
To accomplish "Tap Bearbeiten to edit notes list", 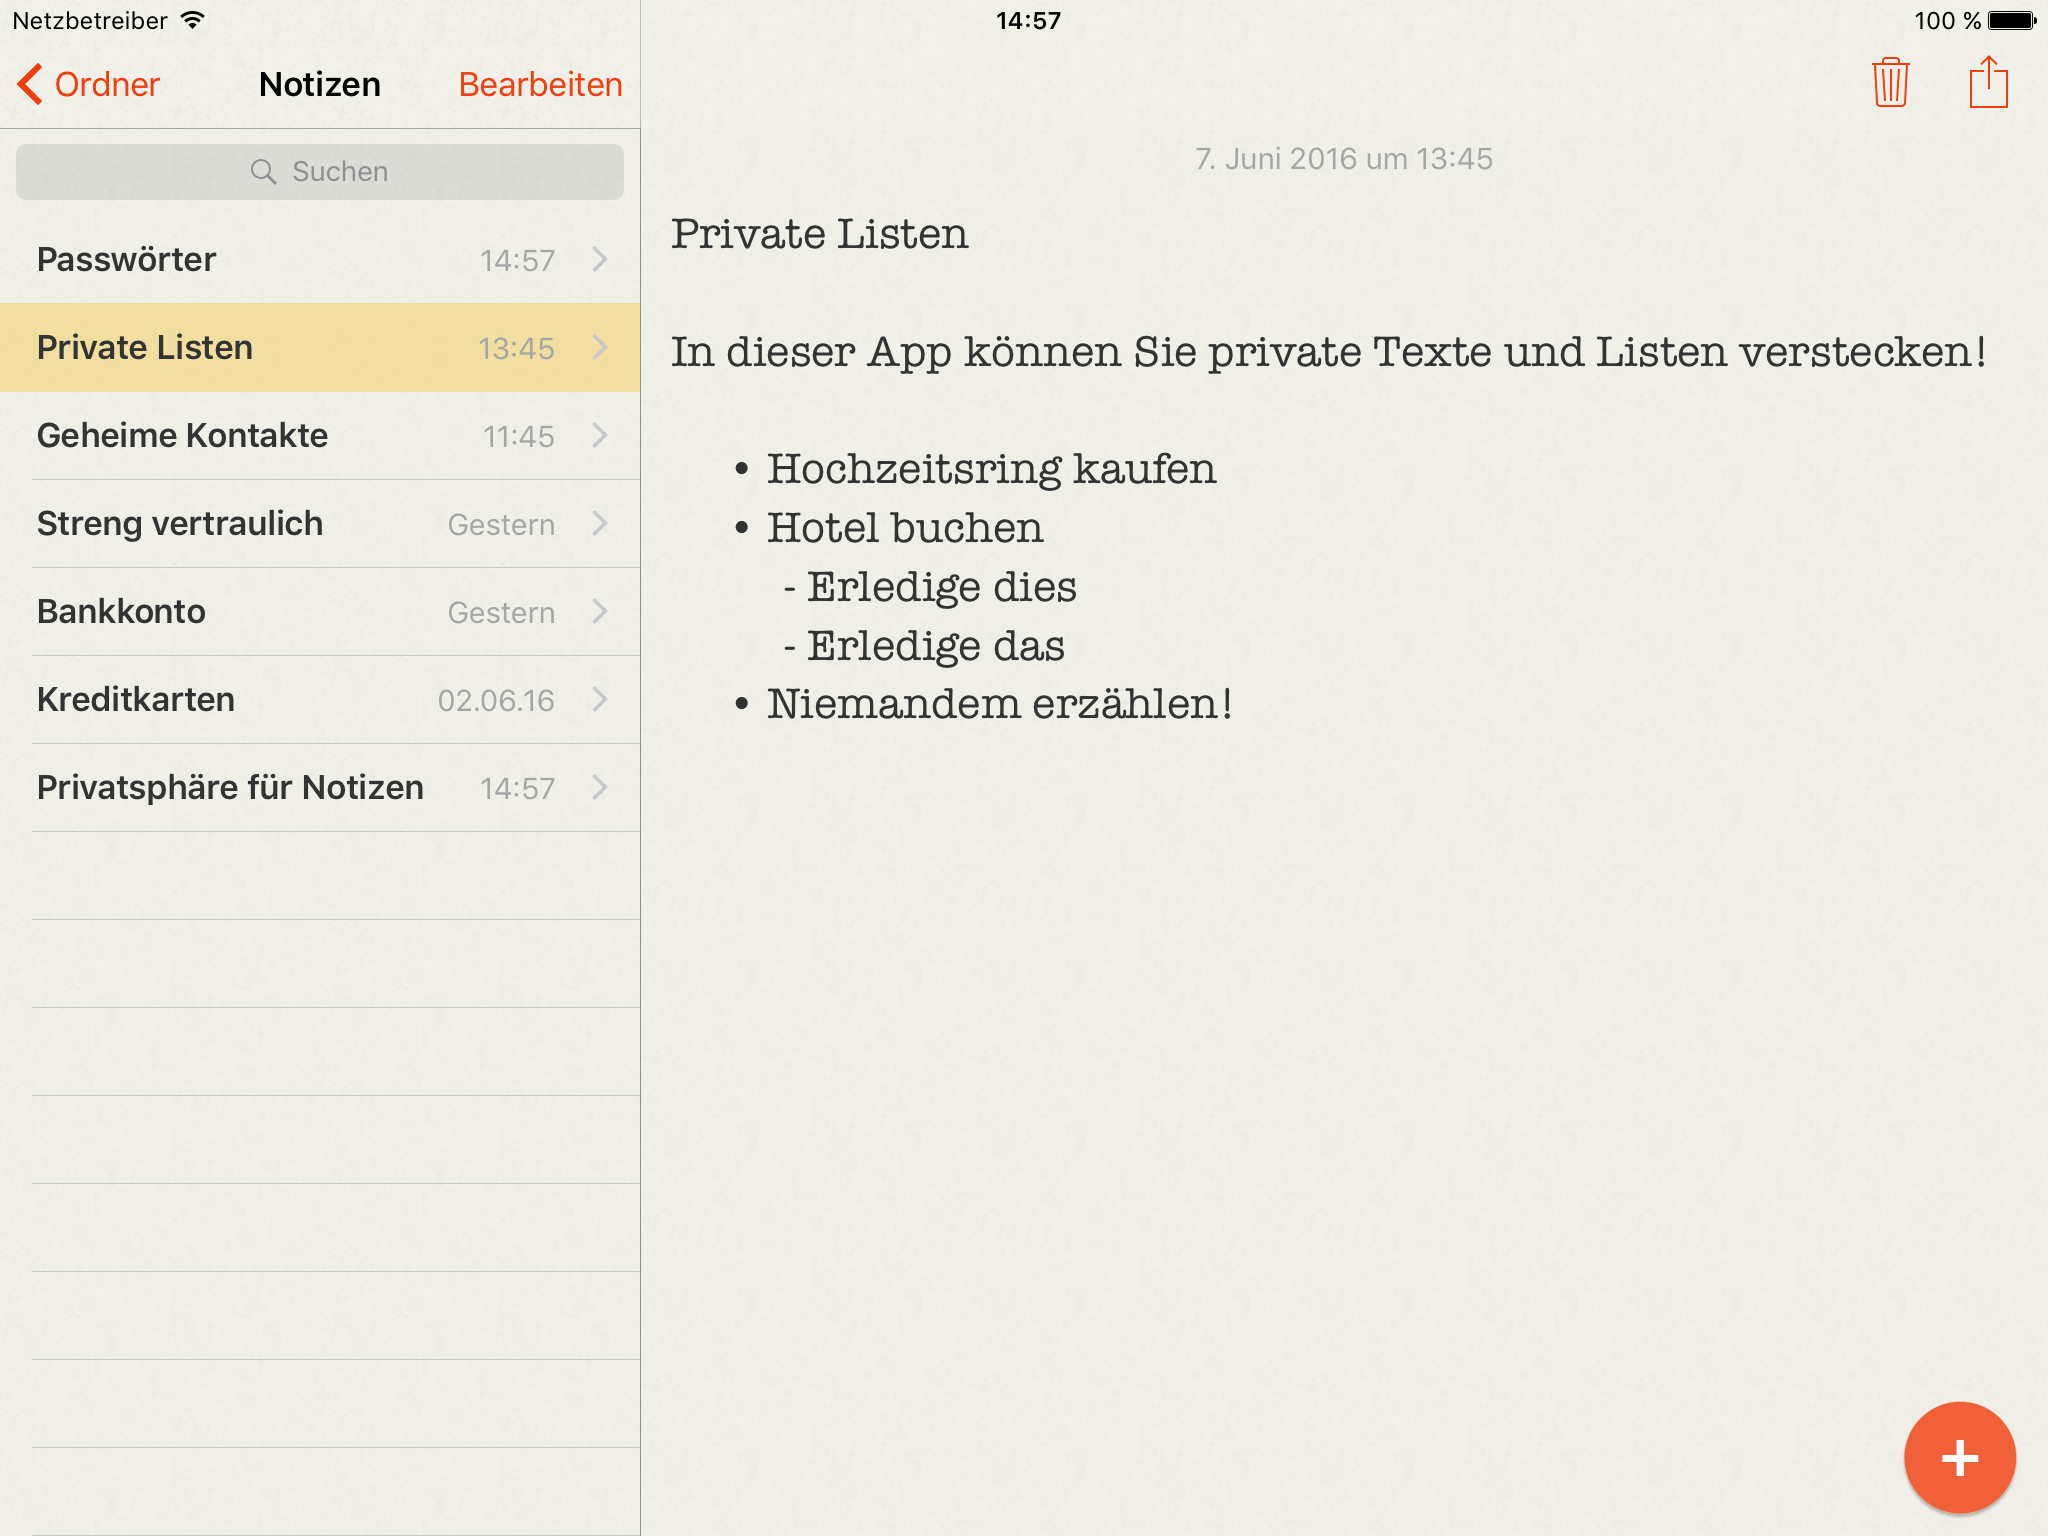I will click(x=540, y=84).
